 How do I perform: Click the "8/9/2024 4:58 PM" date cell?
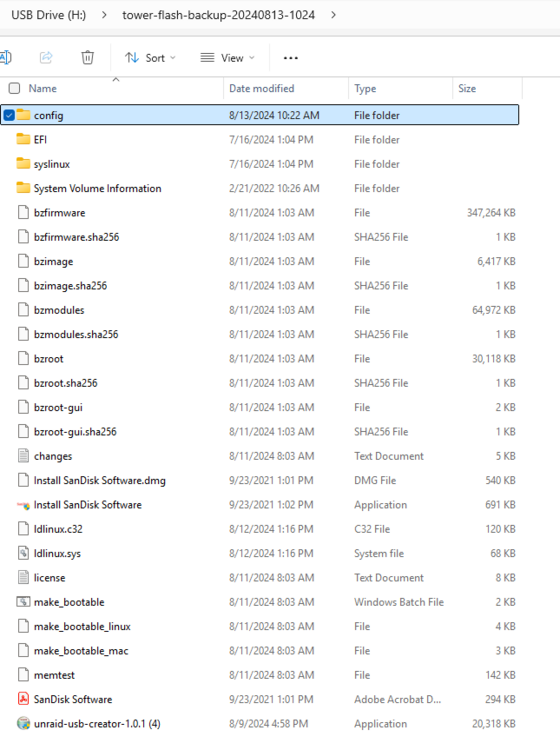point(268,724)
